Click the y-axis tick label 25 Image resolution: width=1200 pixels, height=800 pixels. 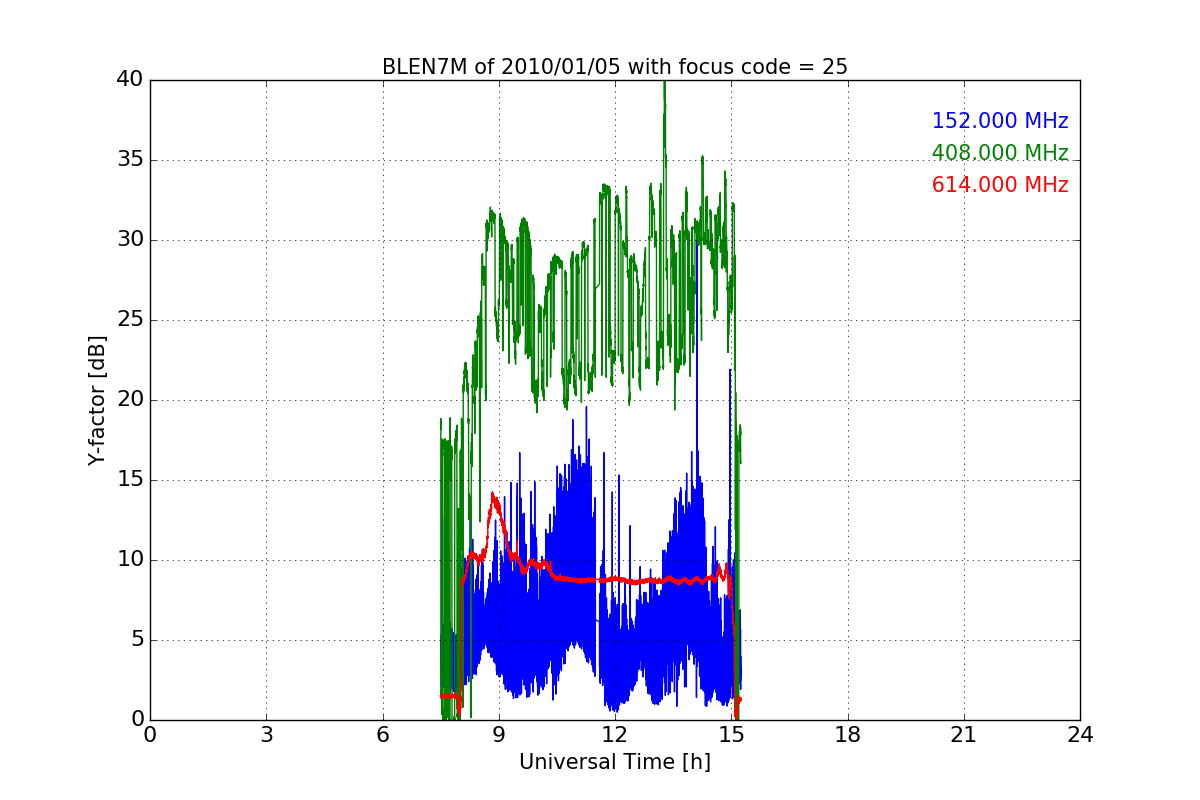pyautogui.click(x=129, y=320)
